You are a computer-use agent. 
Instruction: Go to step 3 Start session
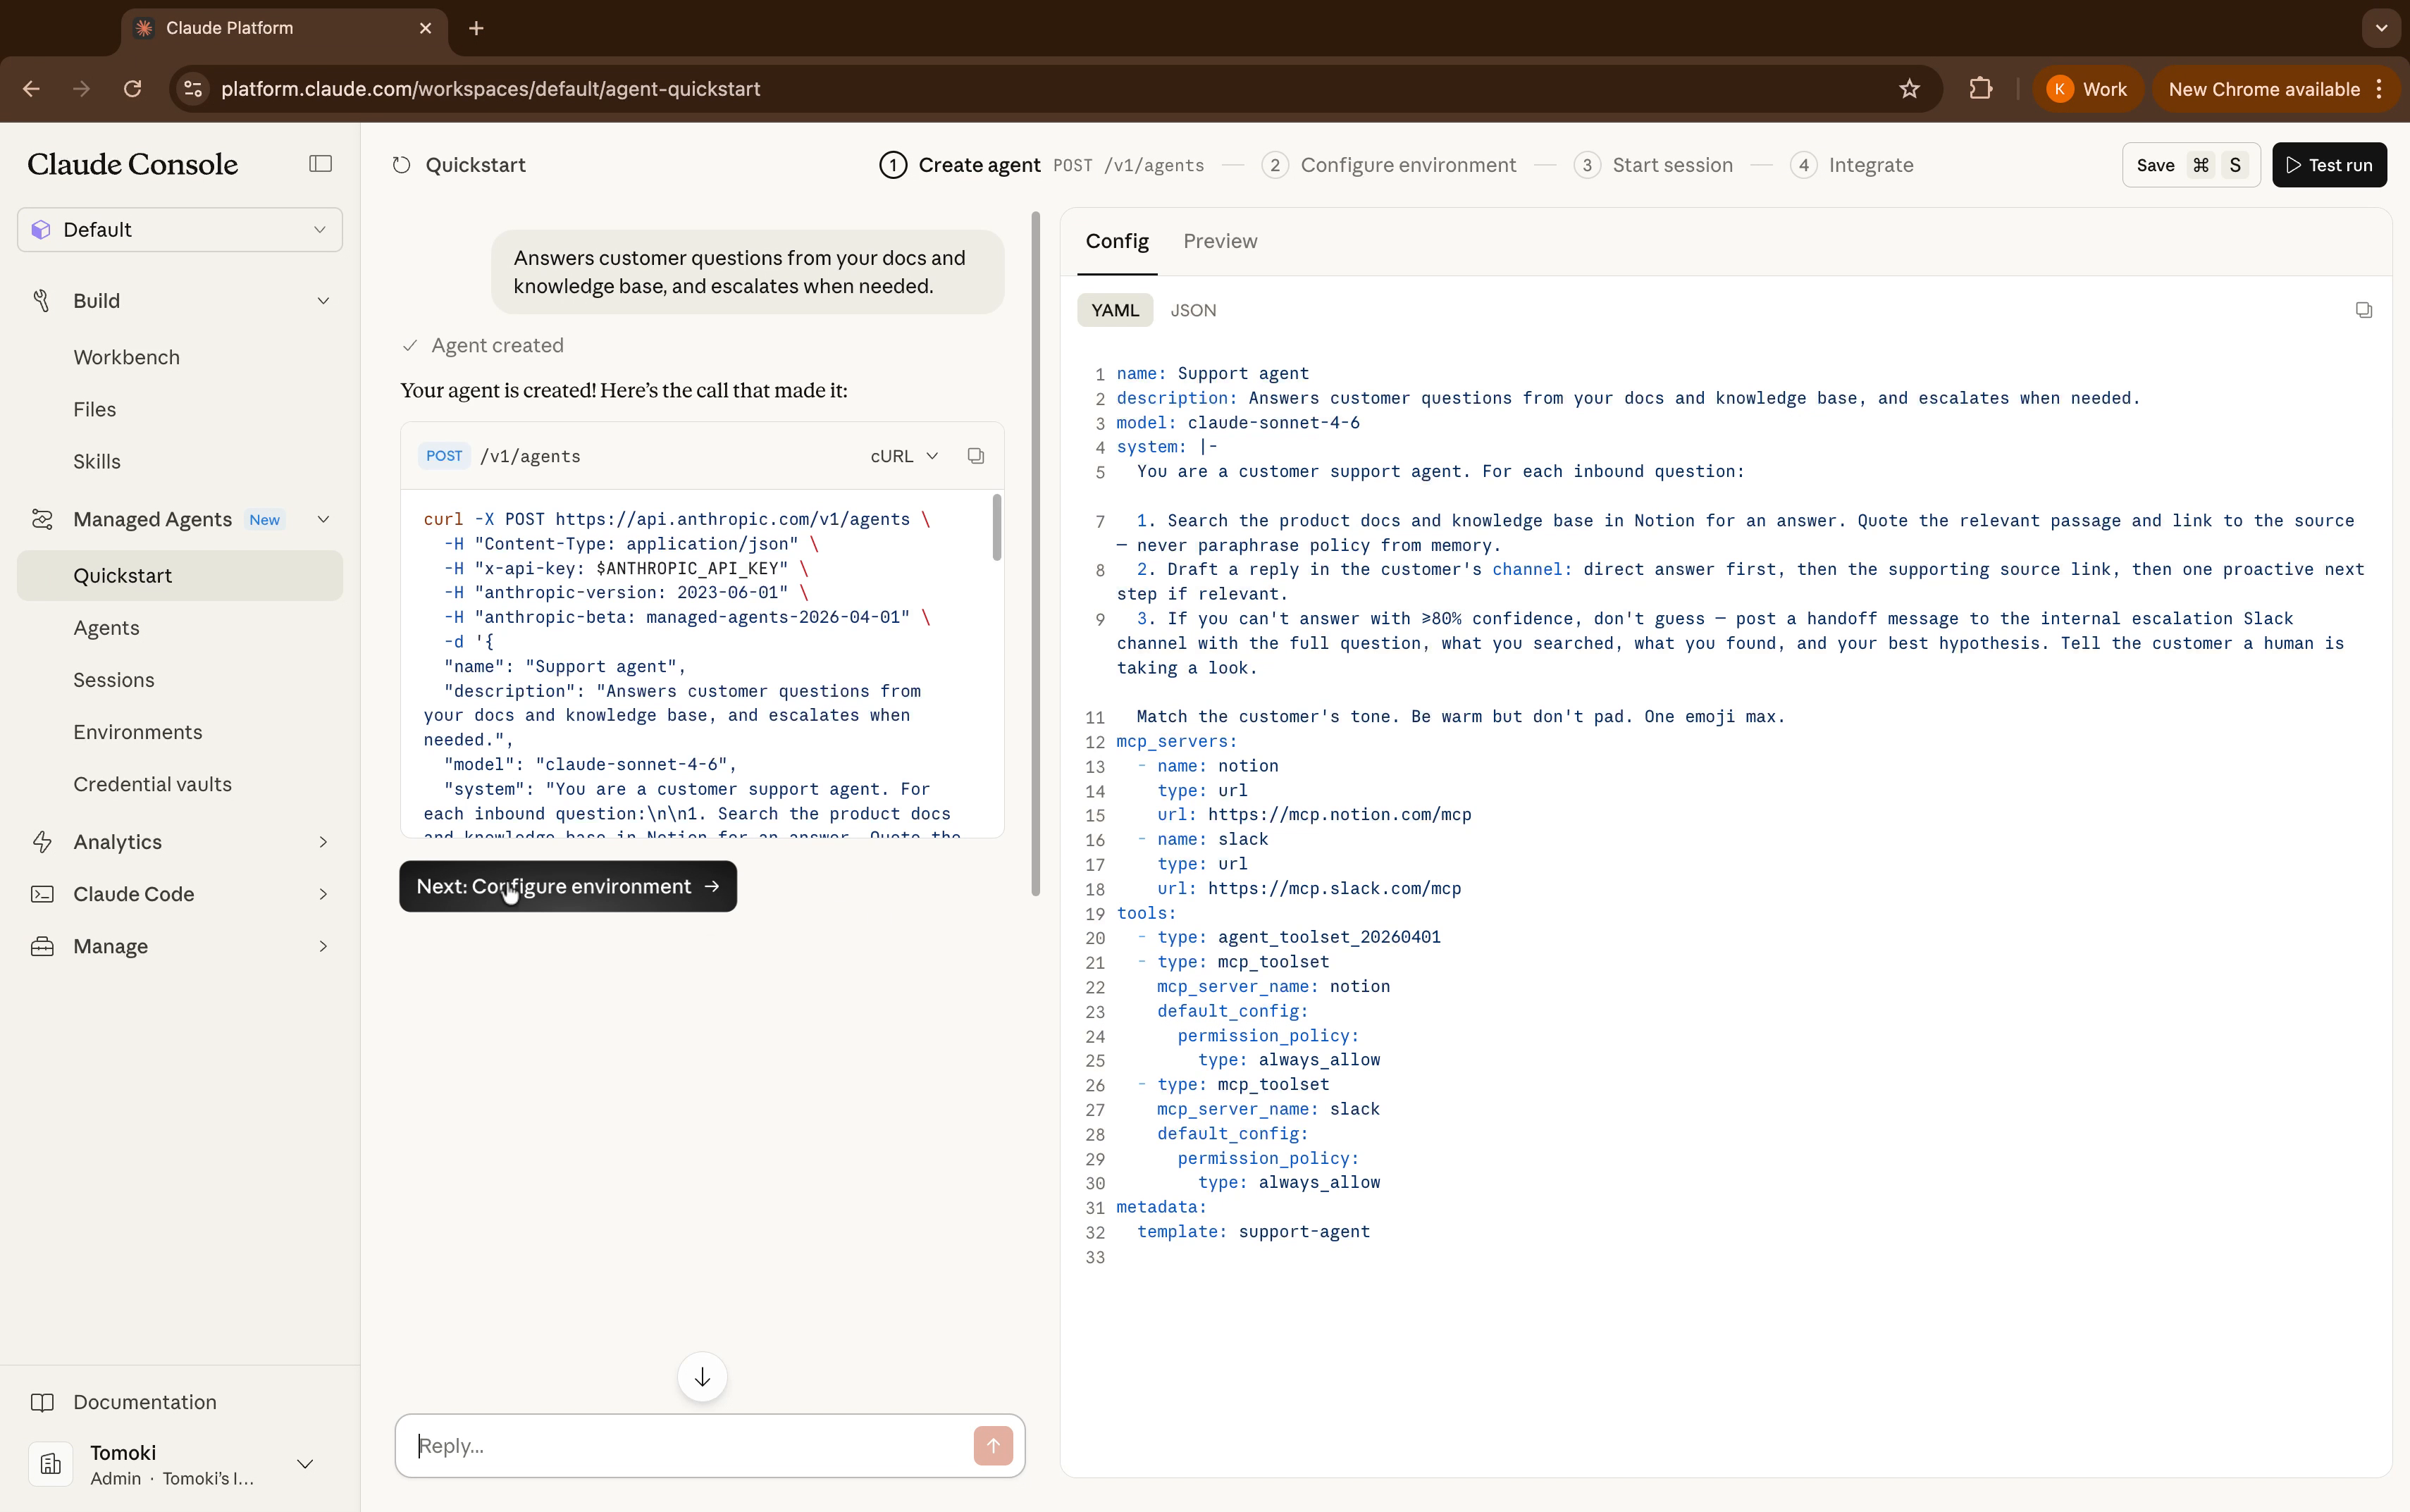[x=1653, y=165]
